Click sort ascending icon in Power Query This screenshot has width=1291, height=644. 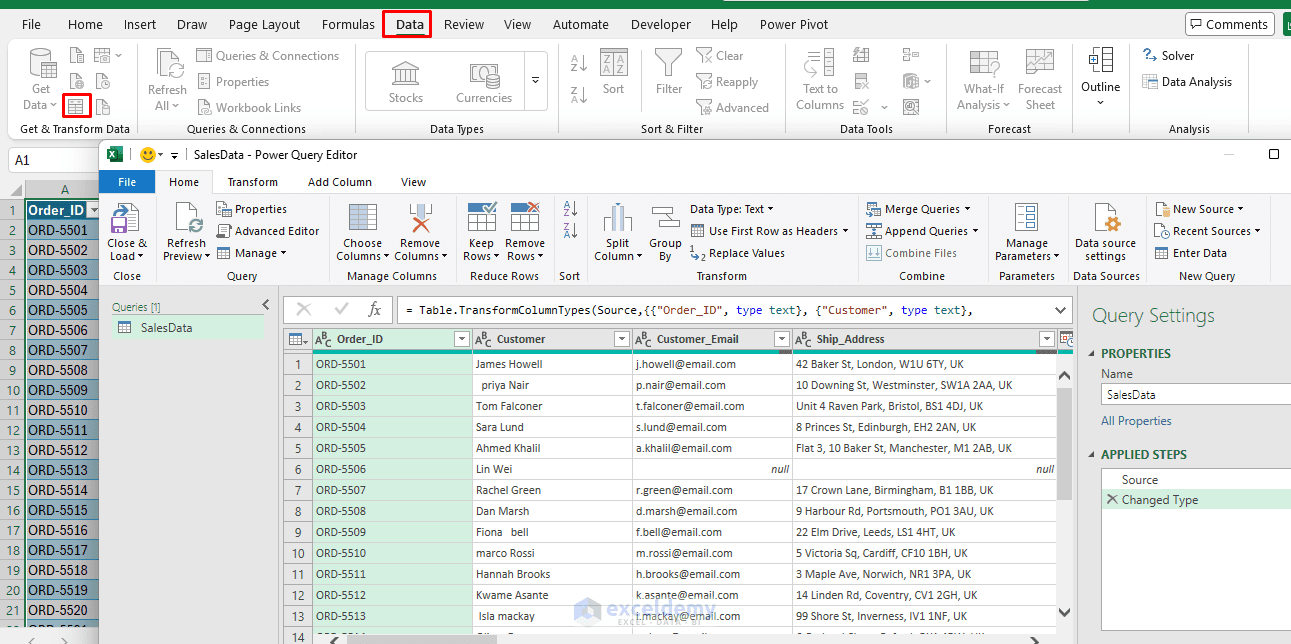click(570, 209)
